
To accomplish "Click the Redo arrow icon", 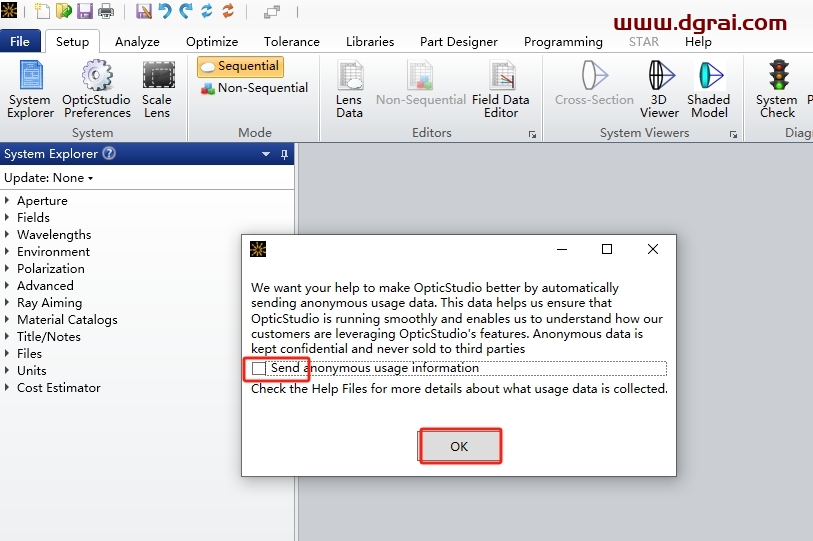I will point(186,11).
